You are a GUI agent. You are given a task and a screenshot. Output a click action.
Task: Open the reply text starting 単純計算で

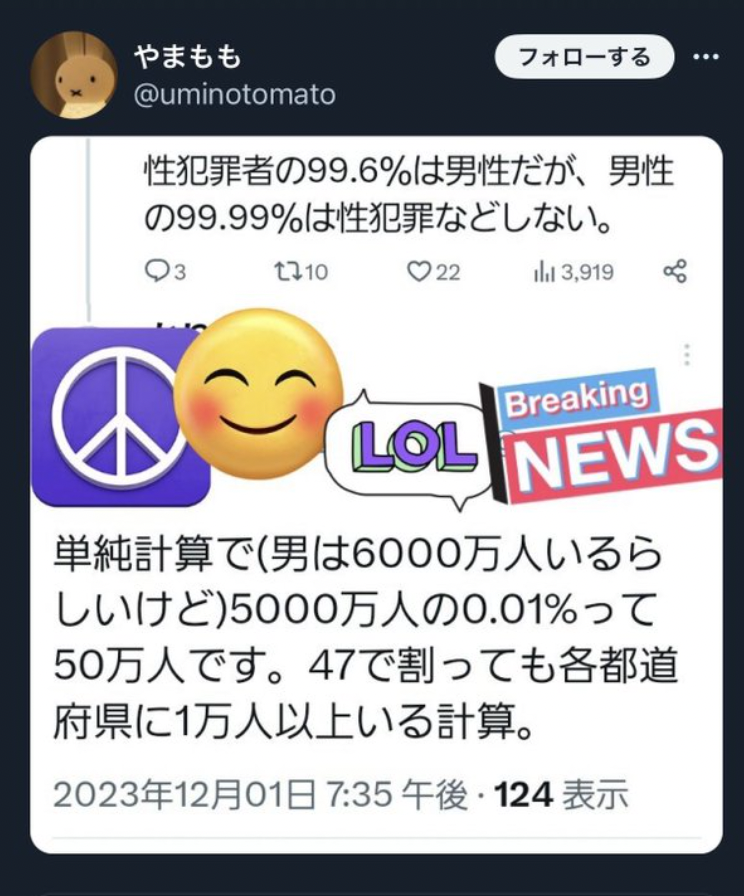366,638
